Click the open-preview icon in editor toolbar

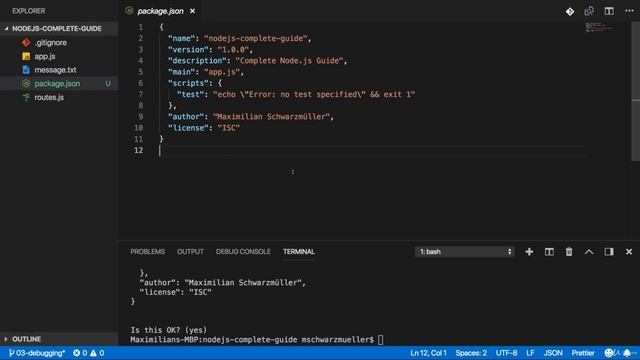point(589,11)
